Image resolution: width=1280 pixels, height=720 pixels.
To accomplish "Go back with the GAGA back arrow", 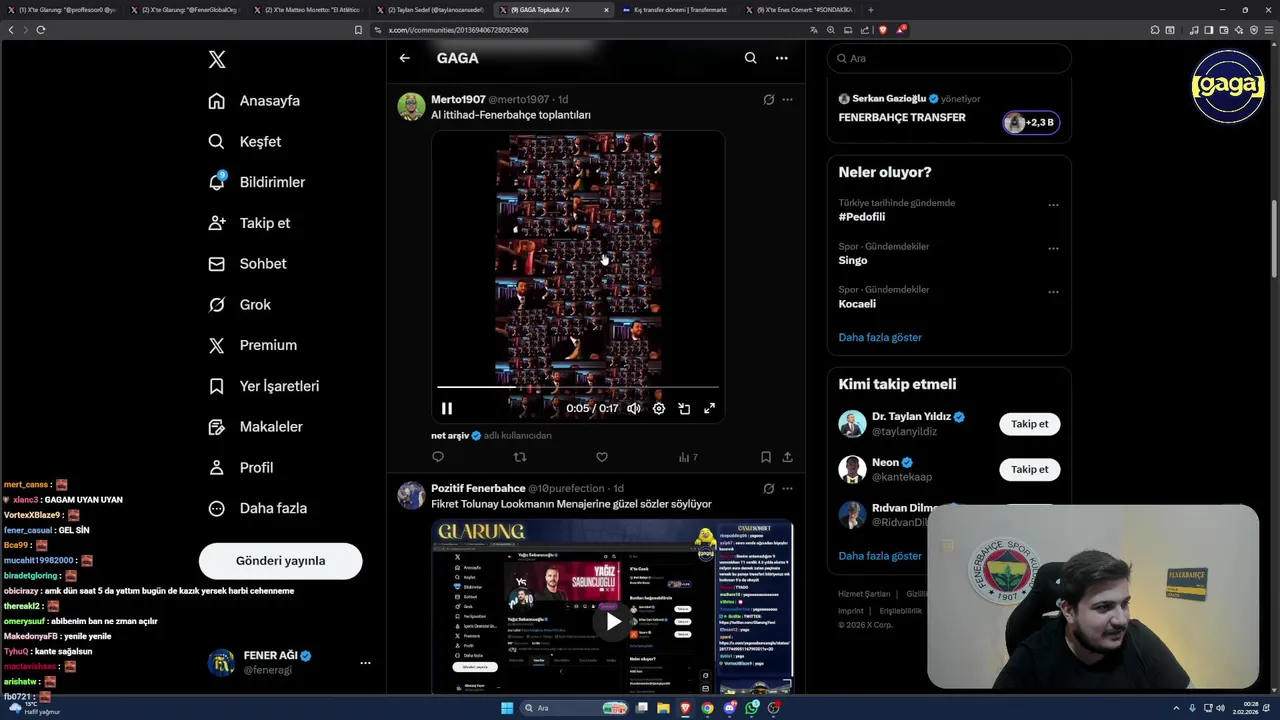I will pos(405,58).
